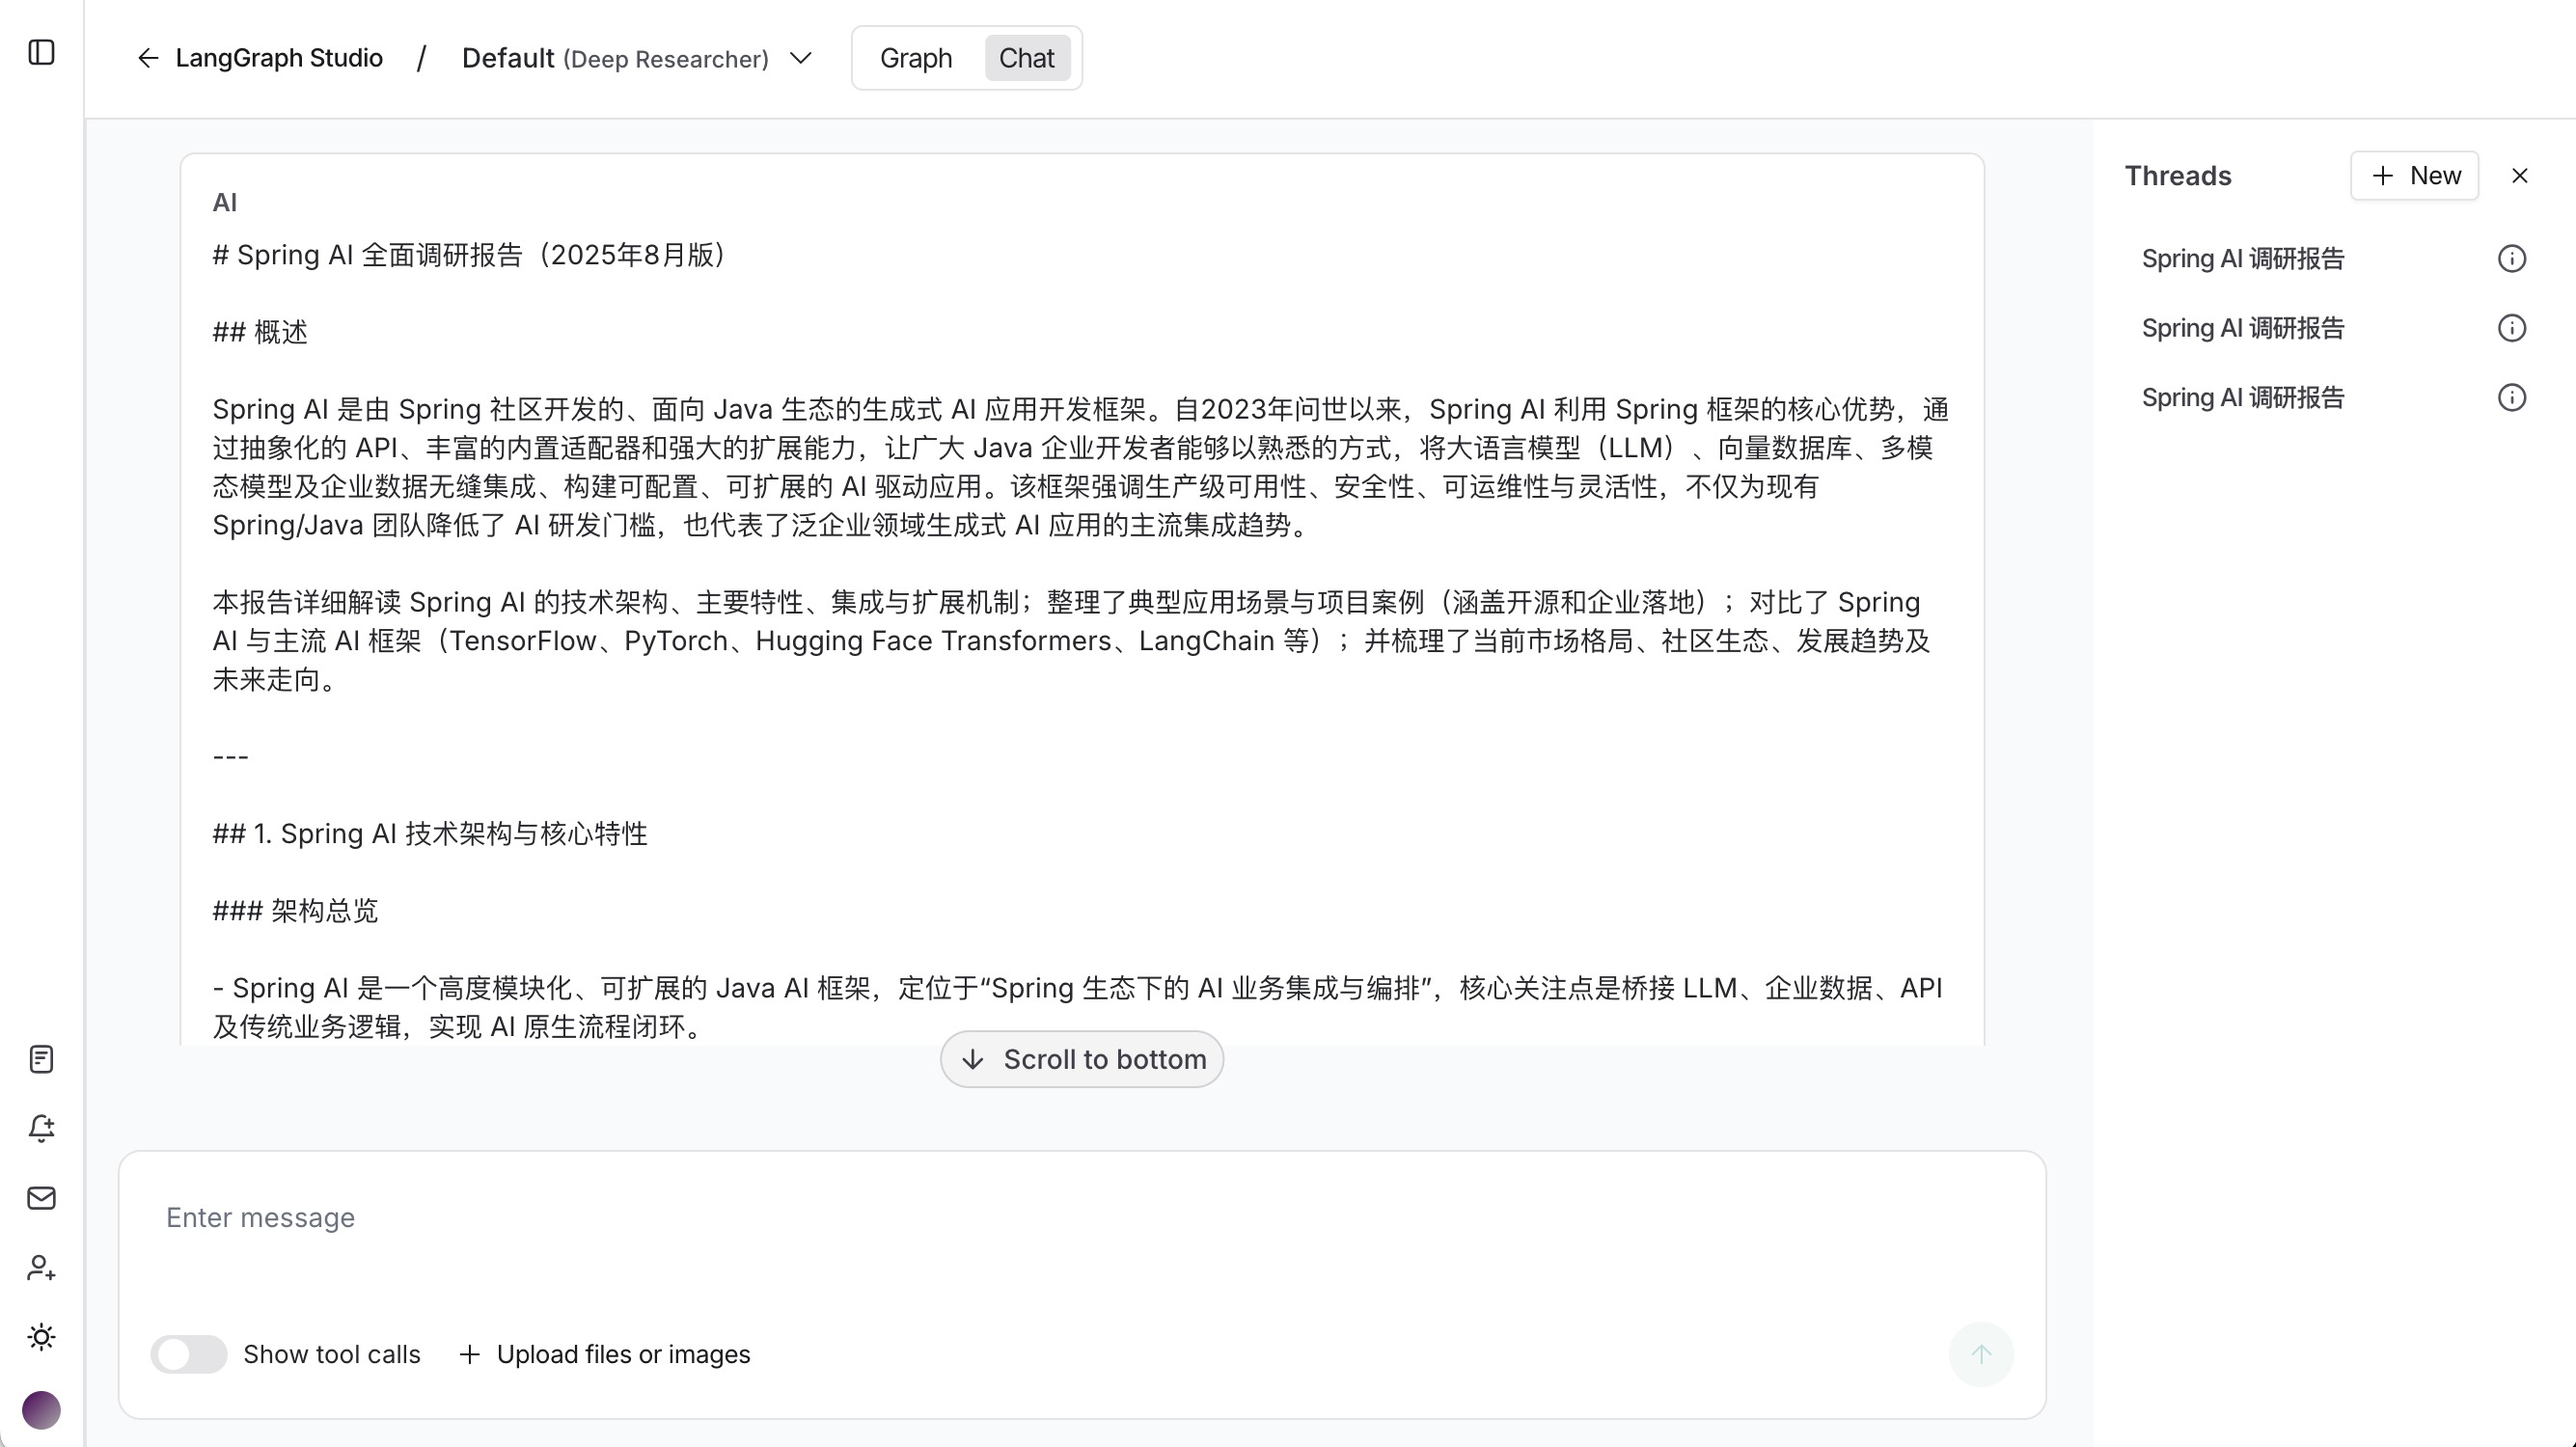
Task: Open second Spring AI 调研报告 thread
Action: click(2242, 328)
